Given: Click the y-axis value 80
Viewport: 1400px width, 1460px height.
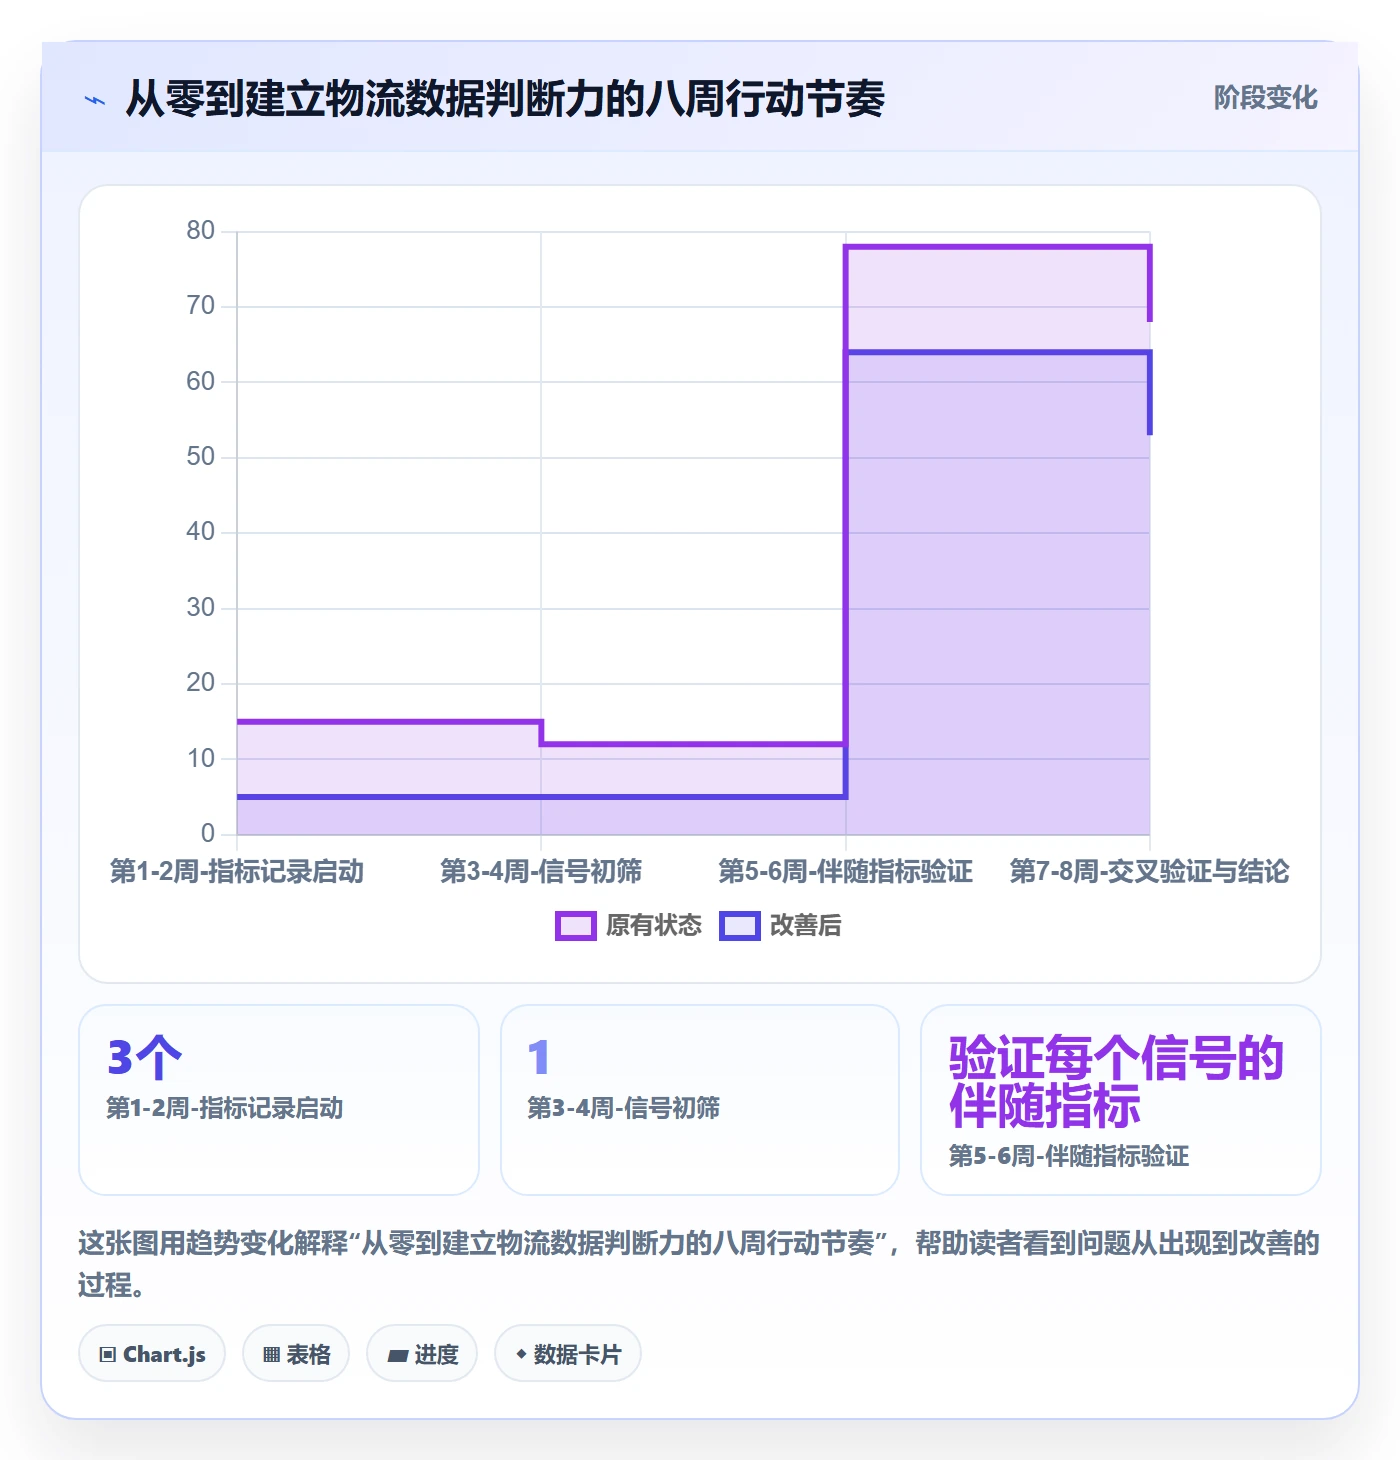Looking at the screenshot, I should 201,231.
